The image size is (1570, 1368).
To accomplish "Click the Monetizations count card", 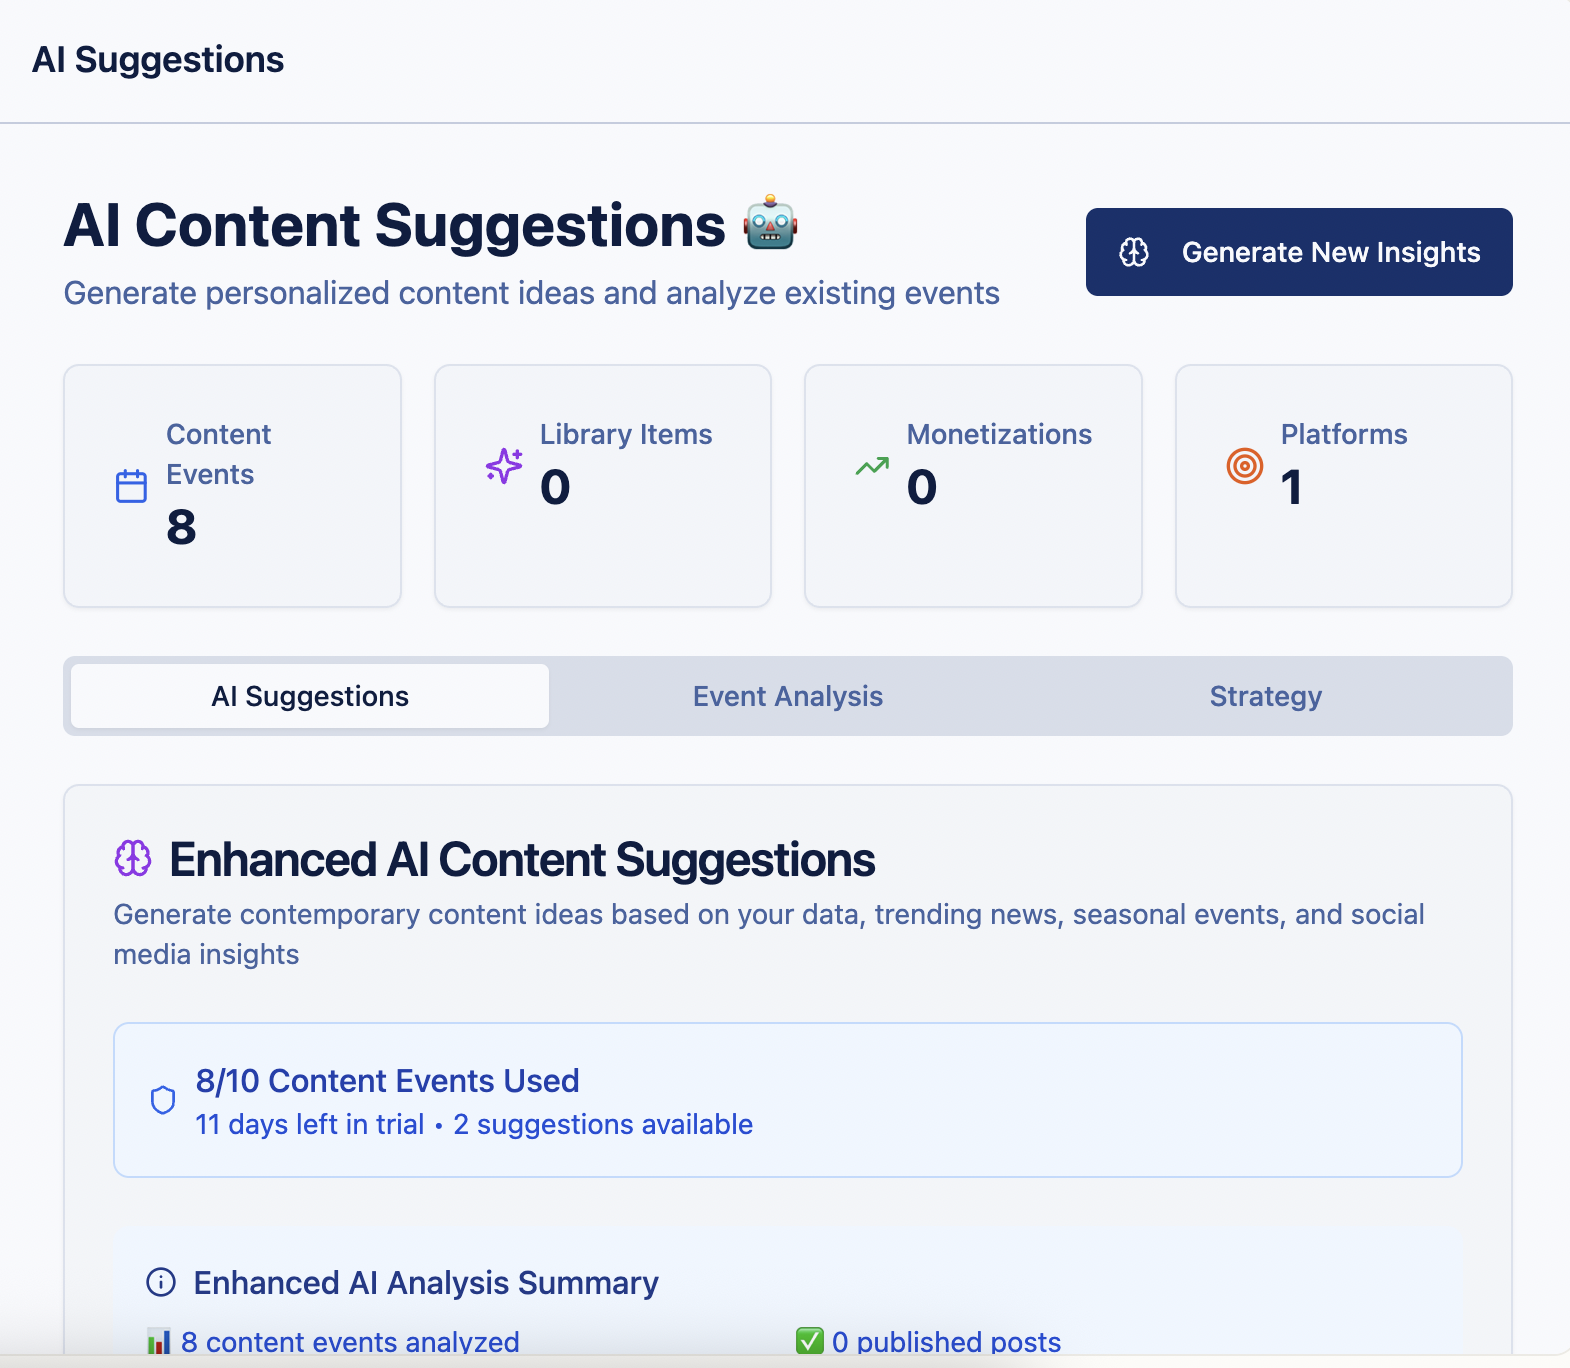I will tap(973, 486).
